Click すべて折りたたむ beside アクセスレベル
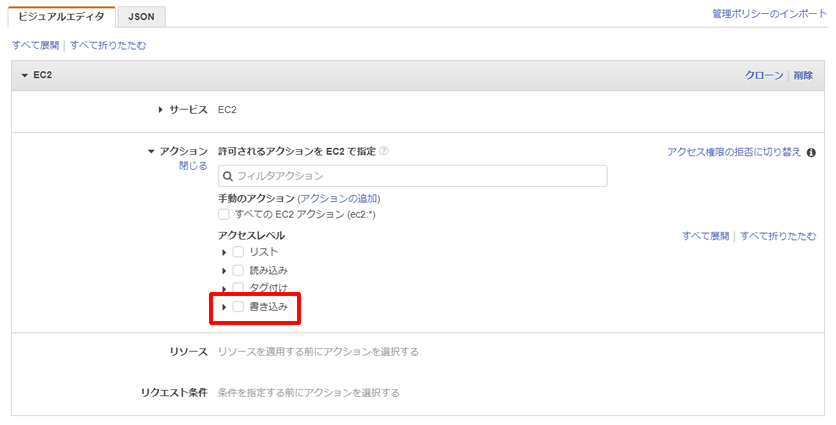Screen dimensions: 836x425 (778, 236)
